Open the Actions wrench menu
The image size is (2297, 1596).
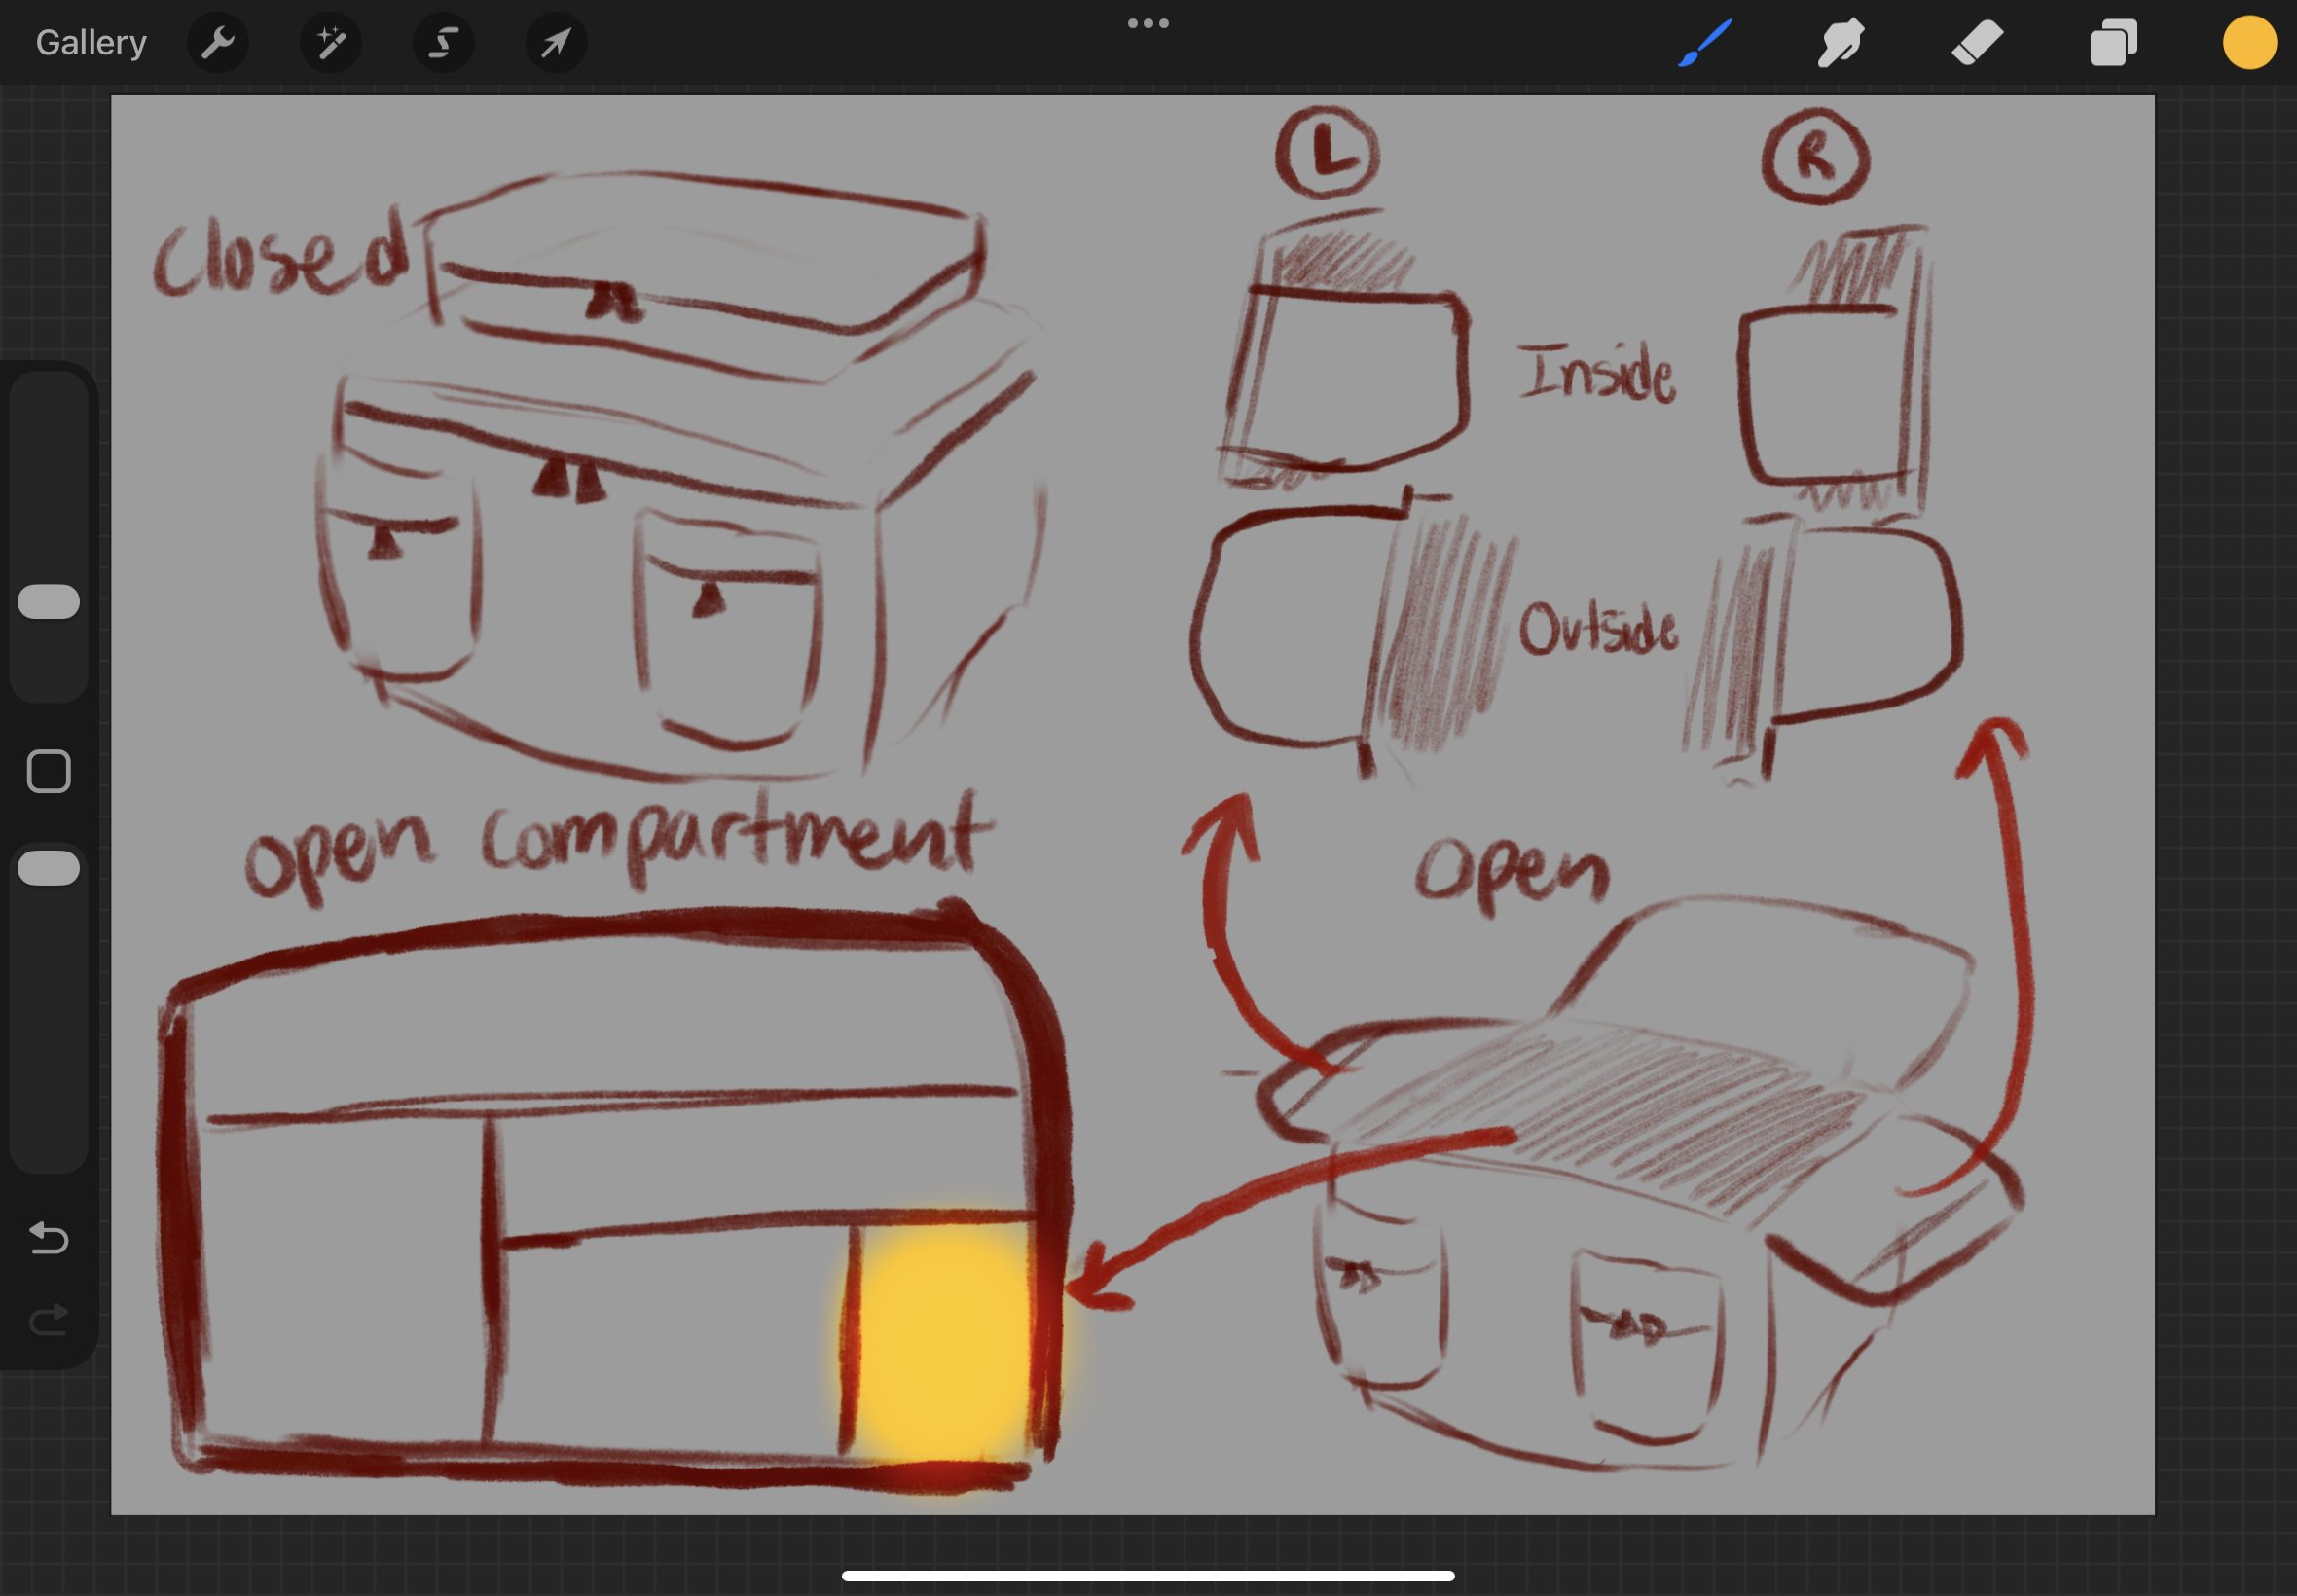pos(217,43)
